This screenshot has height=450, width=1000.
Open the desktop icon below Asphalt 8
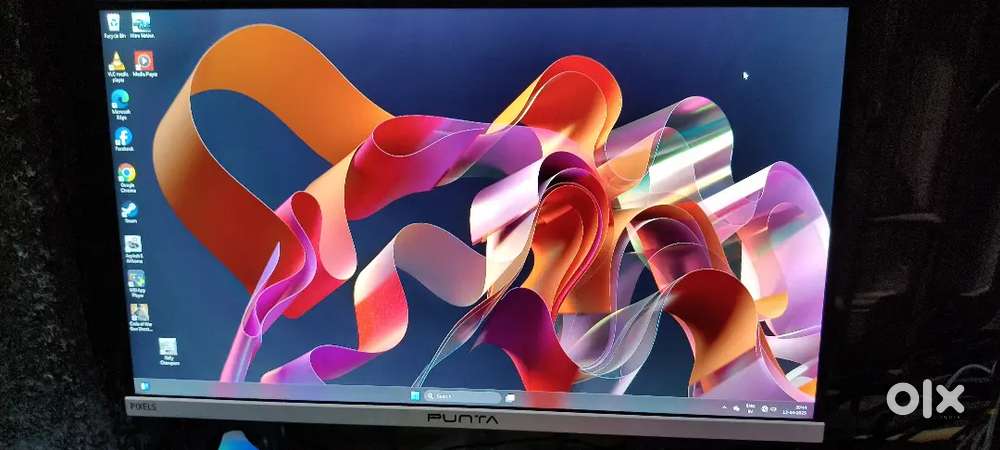pyautogui.click(x=136, y=280)
